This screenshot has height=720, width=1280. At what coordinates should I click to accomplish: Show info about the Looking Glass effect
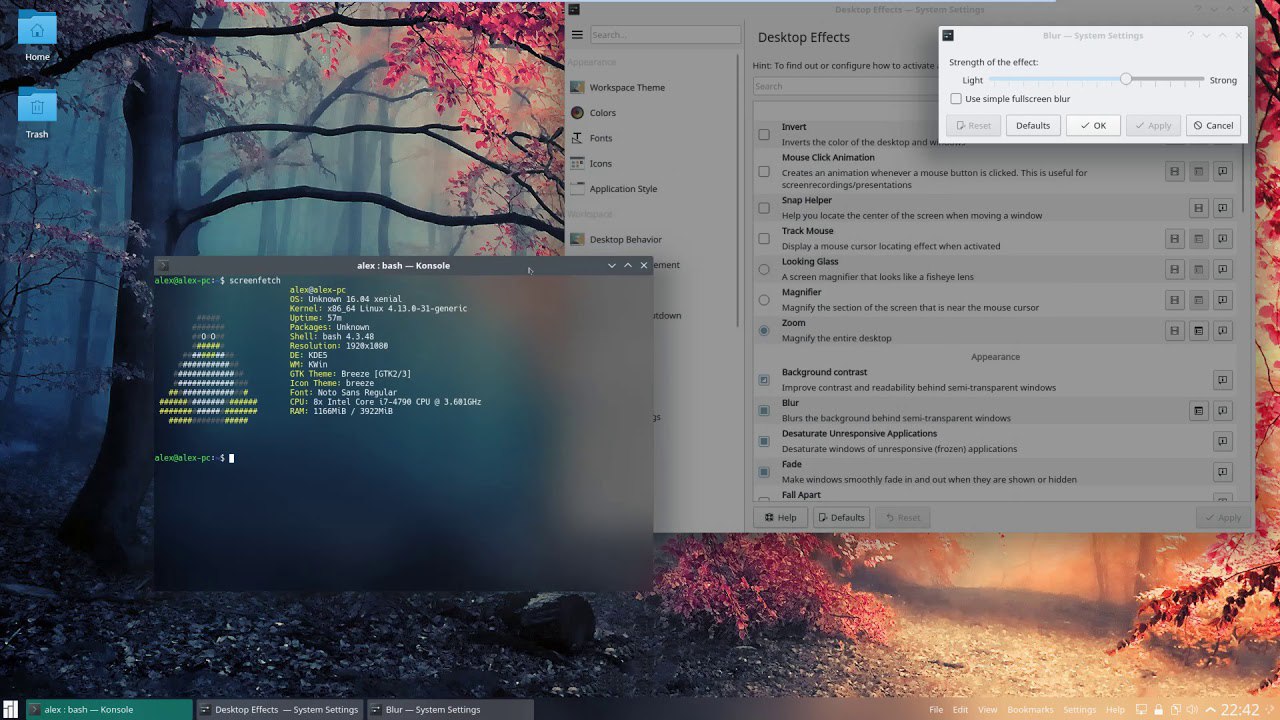click(x=1222, y=269)
